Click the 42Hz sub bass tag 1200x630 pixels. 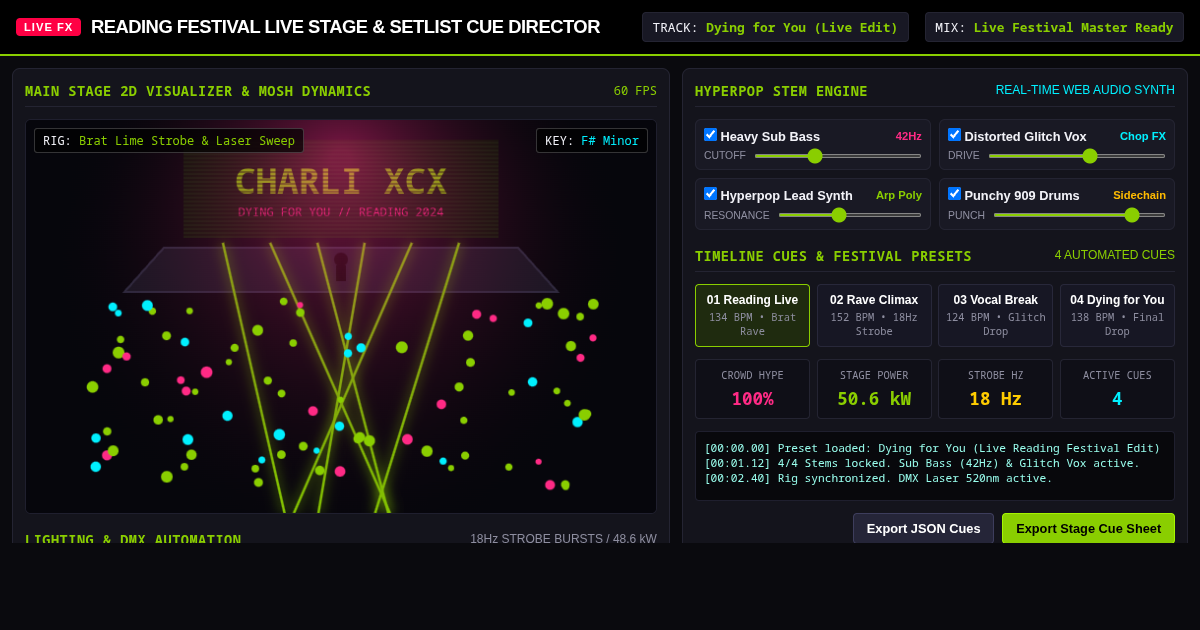click(x=908, y=136)
